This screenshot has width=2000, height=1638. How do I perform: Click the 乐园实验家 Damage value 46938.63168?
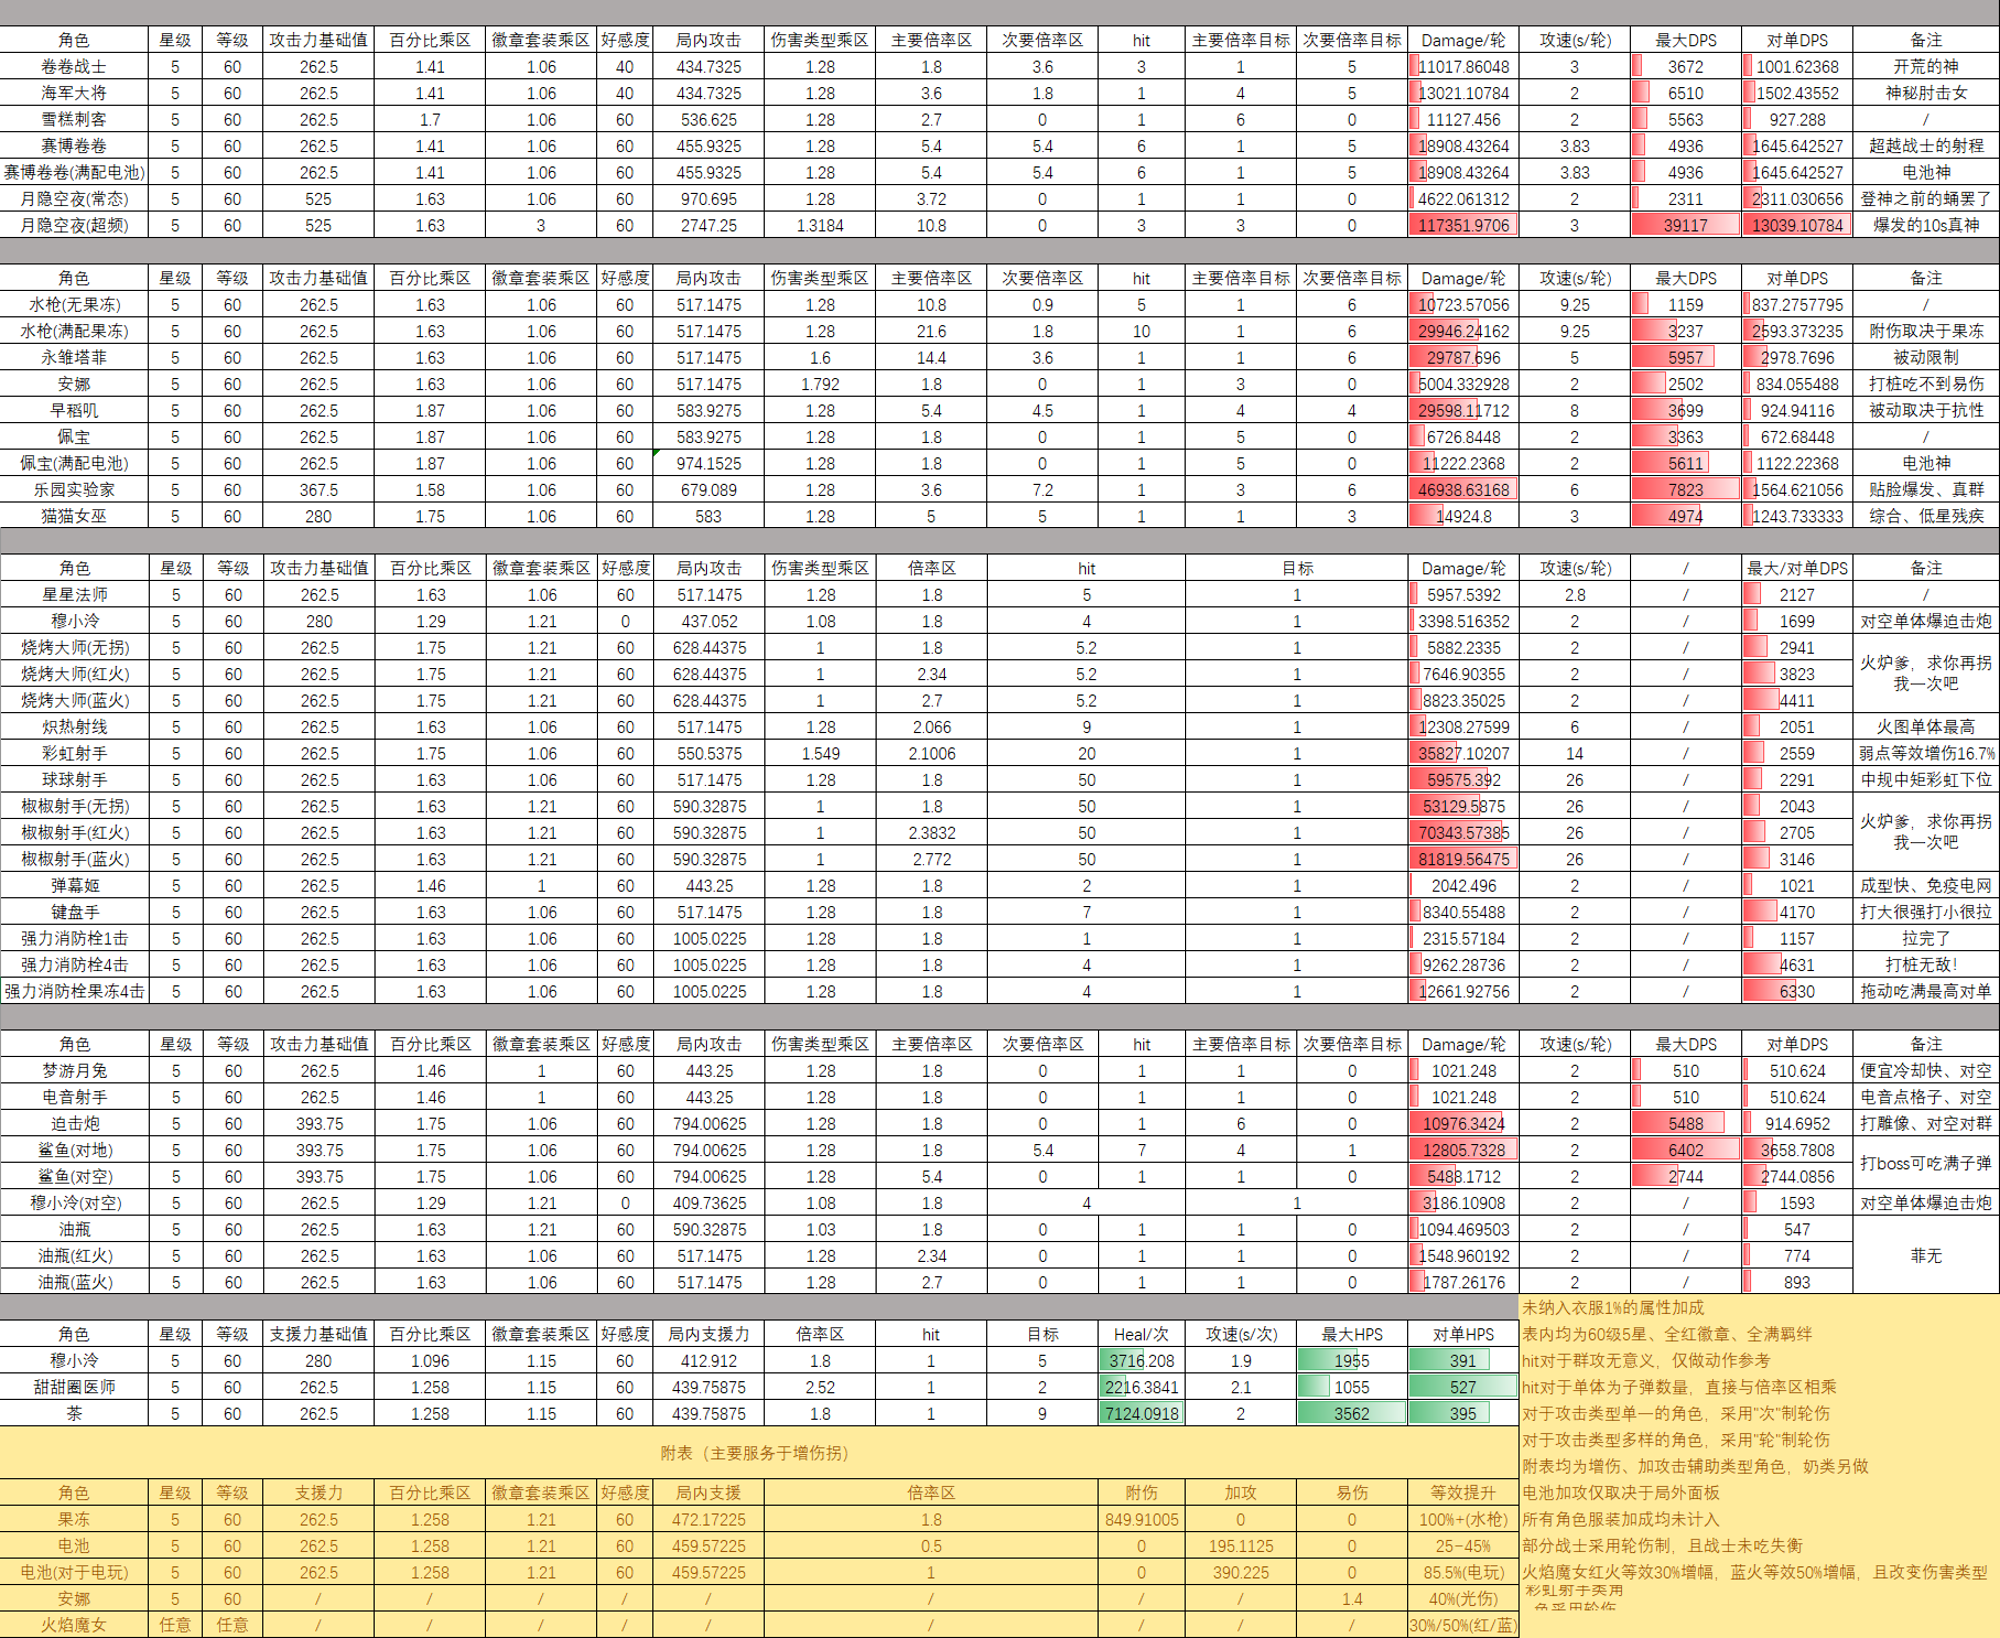click(1462, 490)
